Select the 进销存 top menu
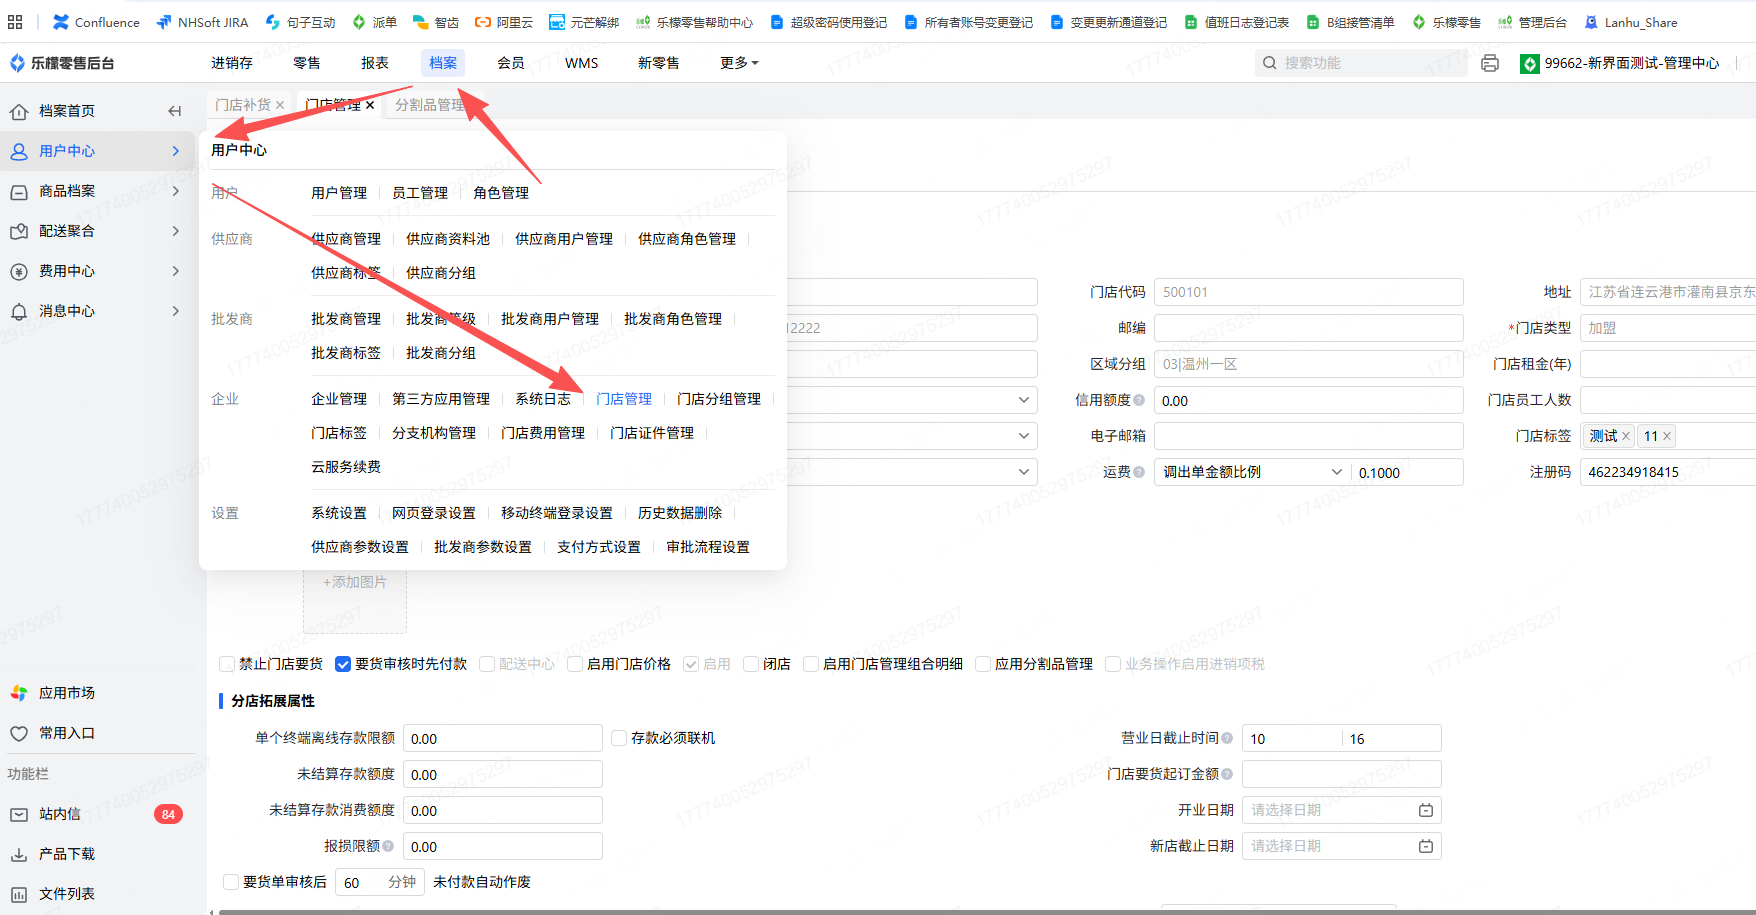Screen dimensions: 1756x915 [232, 63]
